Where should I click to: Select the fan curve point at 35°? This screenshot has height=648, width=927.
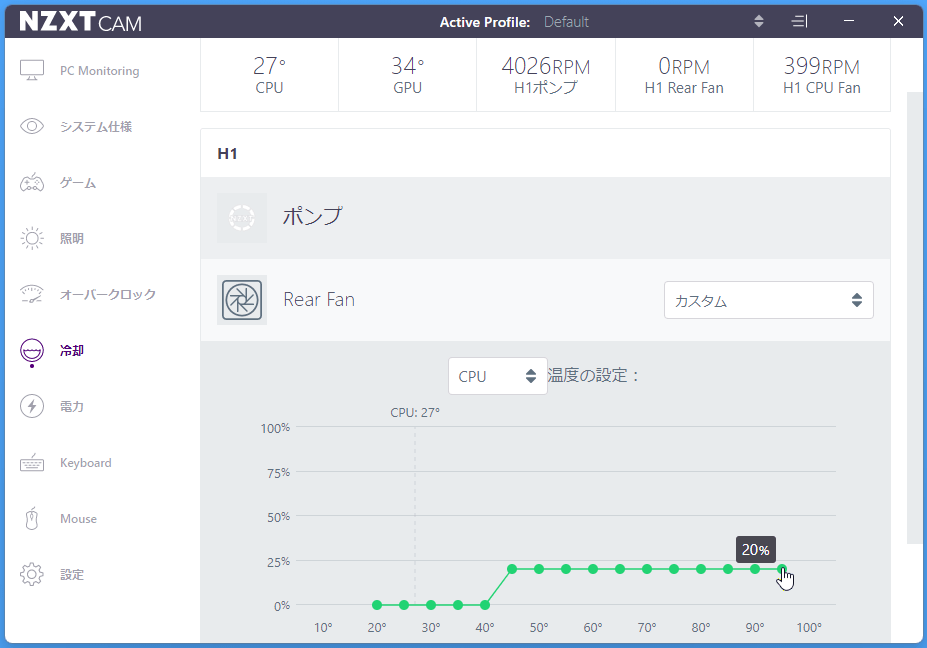pyautogui.click(x=458, y=605)
